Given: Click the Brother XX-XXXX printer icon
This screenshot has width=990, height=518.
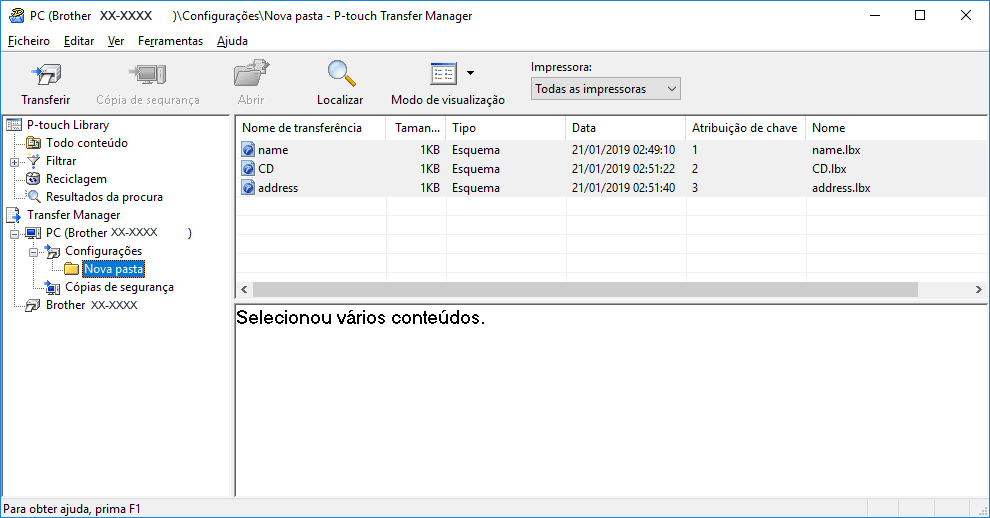Looking at the screenshot, I should click(x=33, y=305).
